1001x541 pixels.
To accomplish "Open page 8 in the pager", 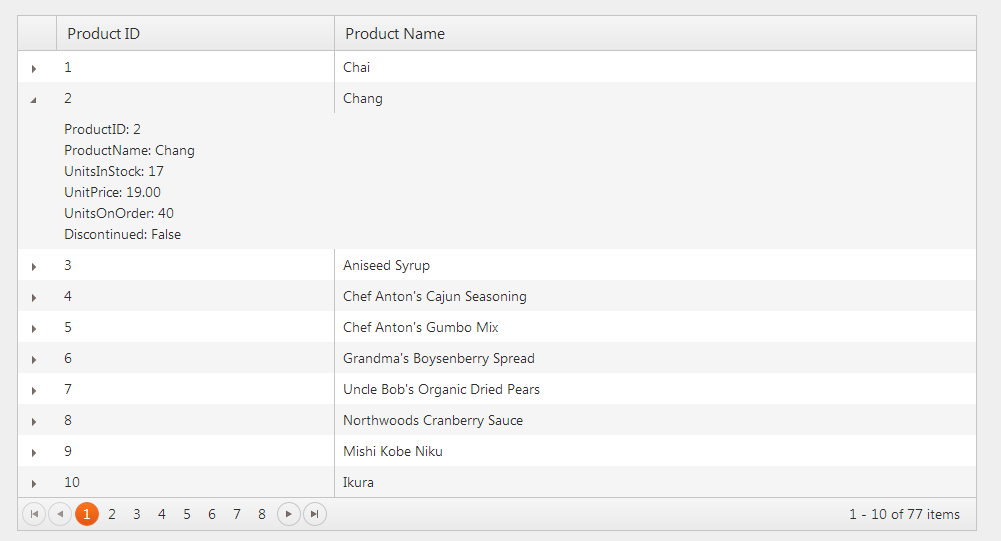I will [x=262, y=514].
